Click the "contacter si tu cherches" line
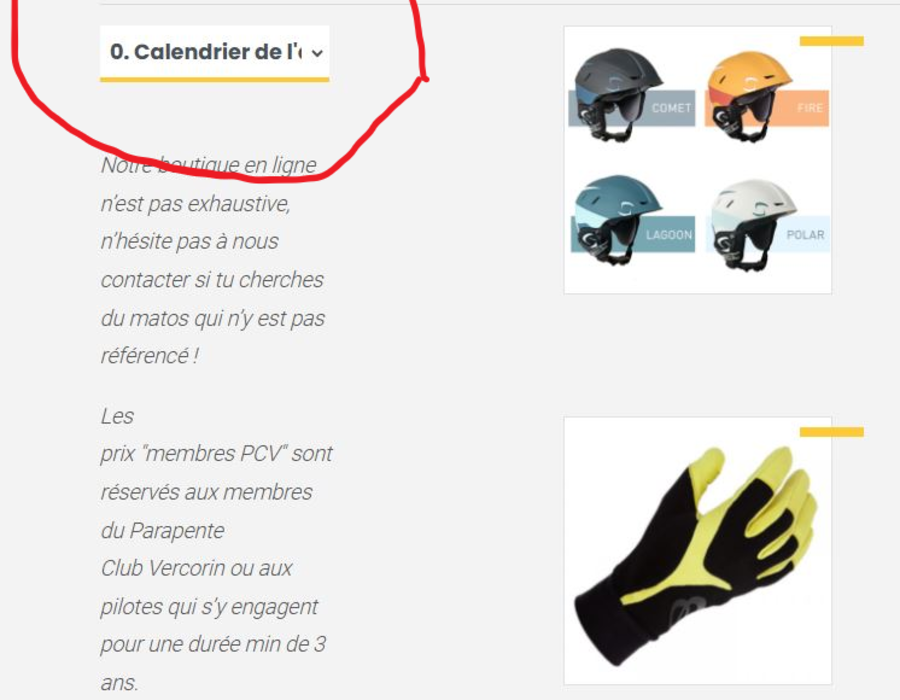Image resolution: width=900 pixels, height=700 pixels. [x=212, y=280]
